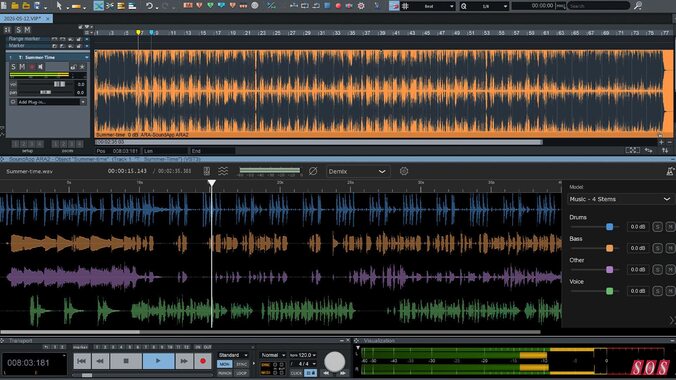Switch to the 2020-05-12.VIP project tab
Viewport: 676px width, 380px height.
(26, 19)
